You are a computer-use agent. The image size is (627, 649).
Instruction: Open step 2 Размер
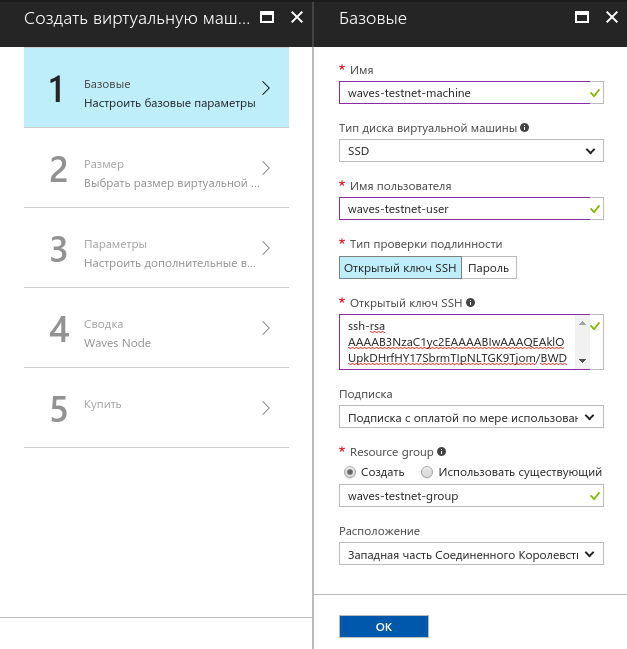coord(157,171)
